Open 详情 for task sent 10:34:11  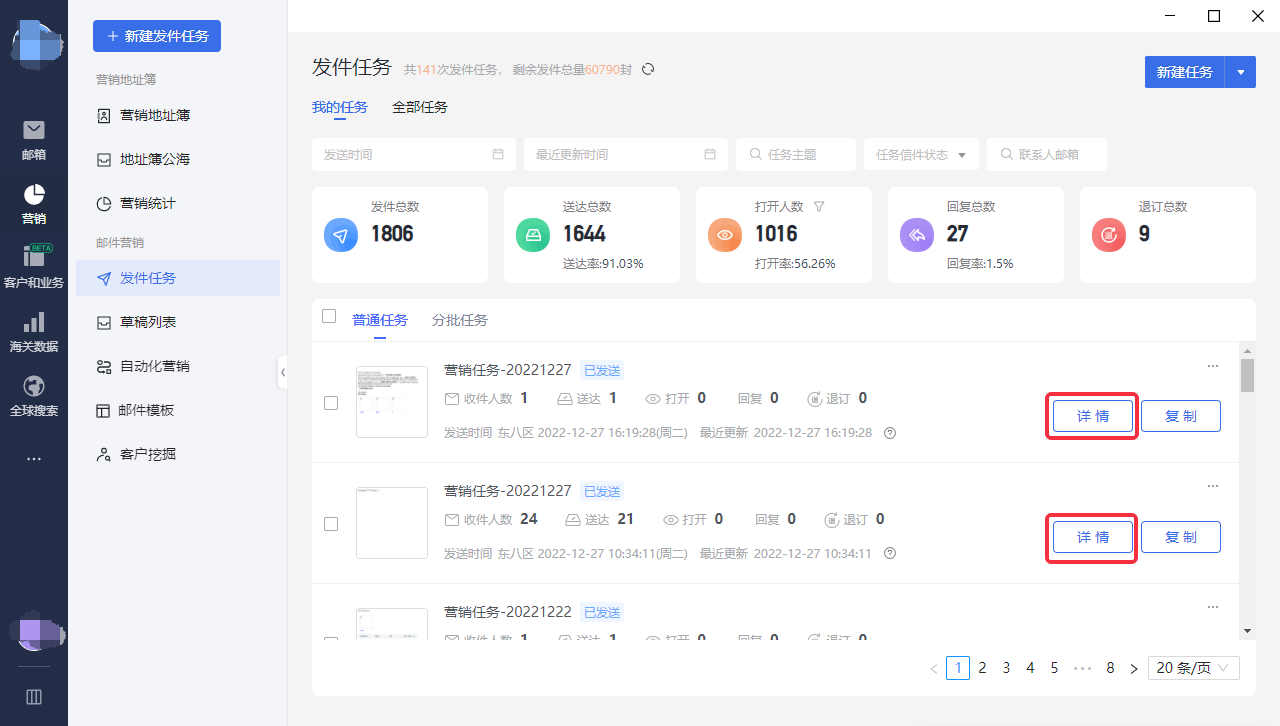click(x=1093, y=537)
